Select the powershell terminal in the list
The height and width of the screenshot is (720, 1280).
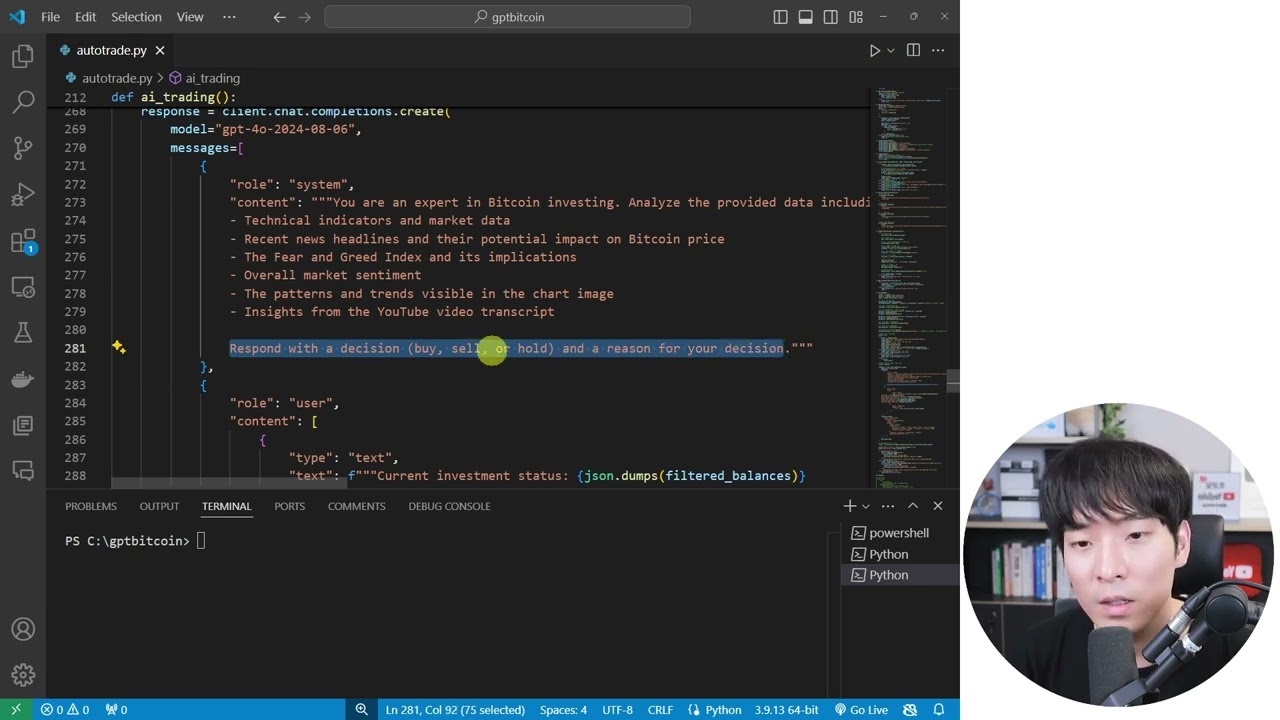click(898, 533)
